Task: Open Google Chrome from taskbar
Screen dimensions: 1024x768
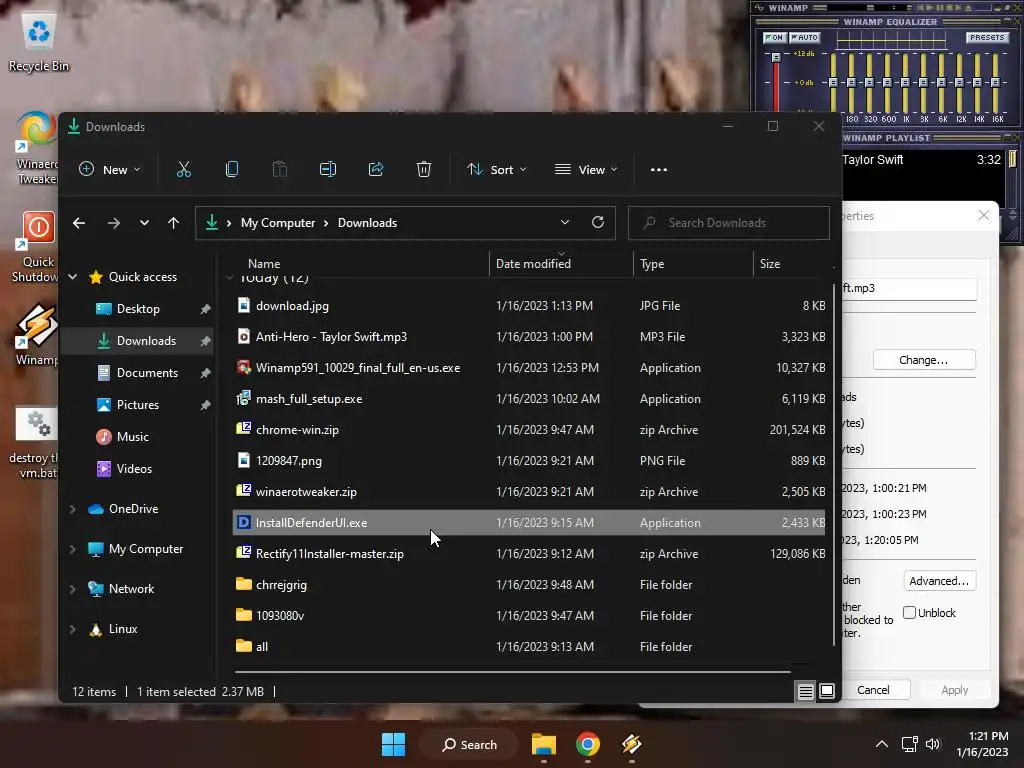Action: [588, 744]
